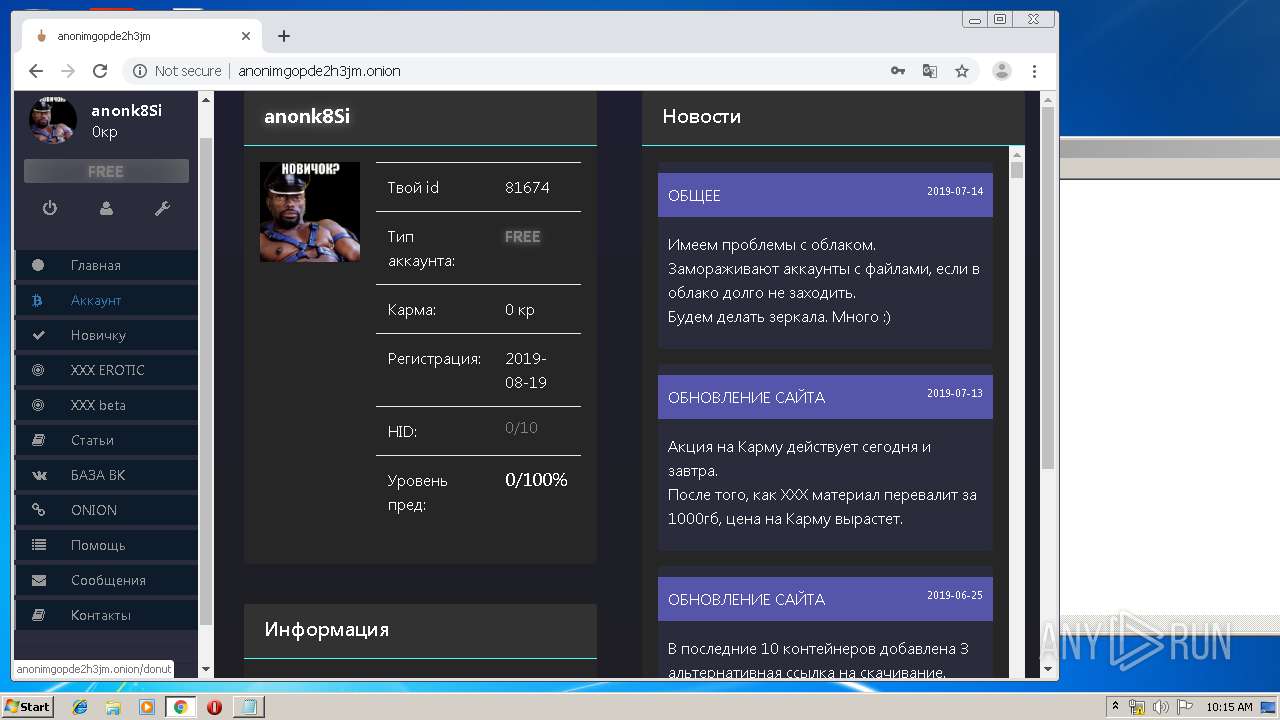
Task: Click ОБНОВЛЕНИЕ САЙТА news dated 2019-07-13
Action: pos(825,397)
